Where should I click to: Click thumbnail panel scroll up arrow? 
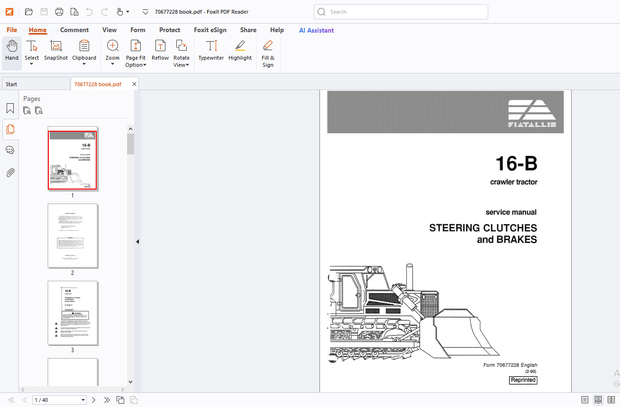click(x=130, y=129)
